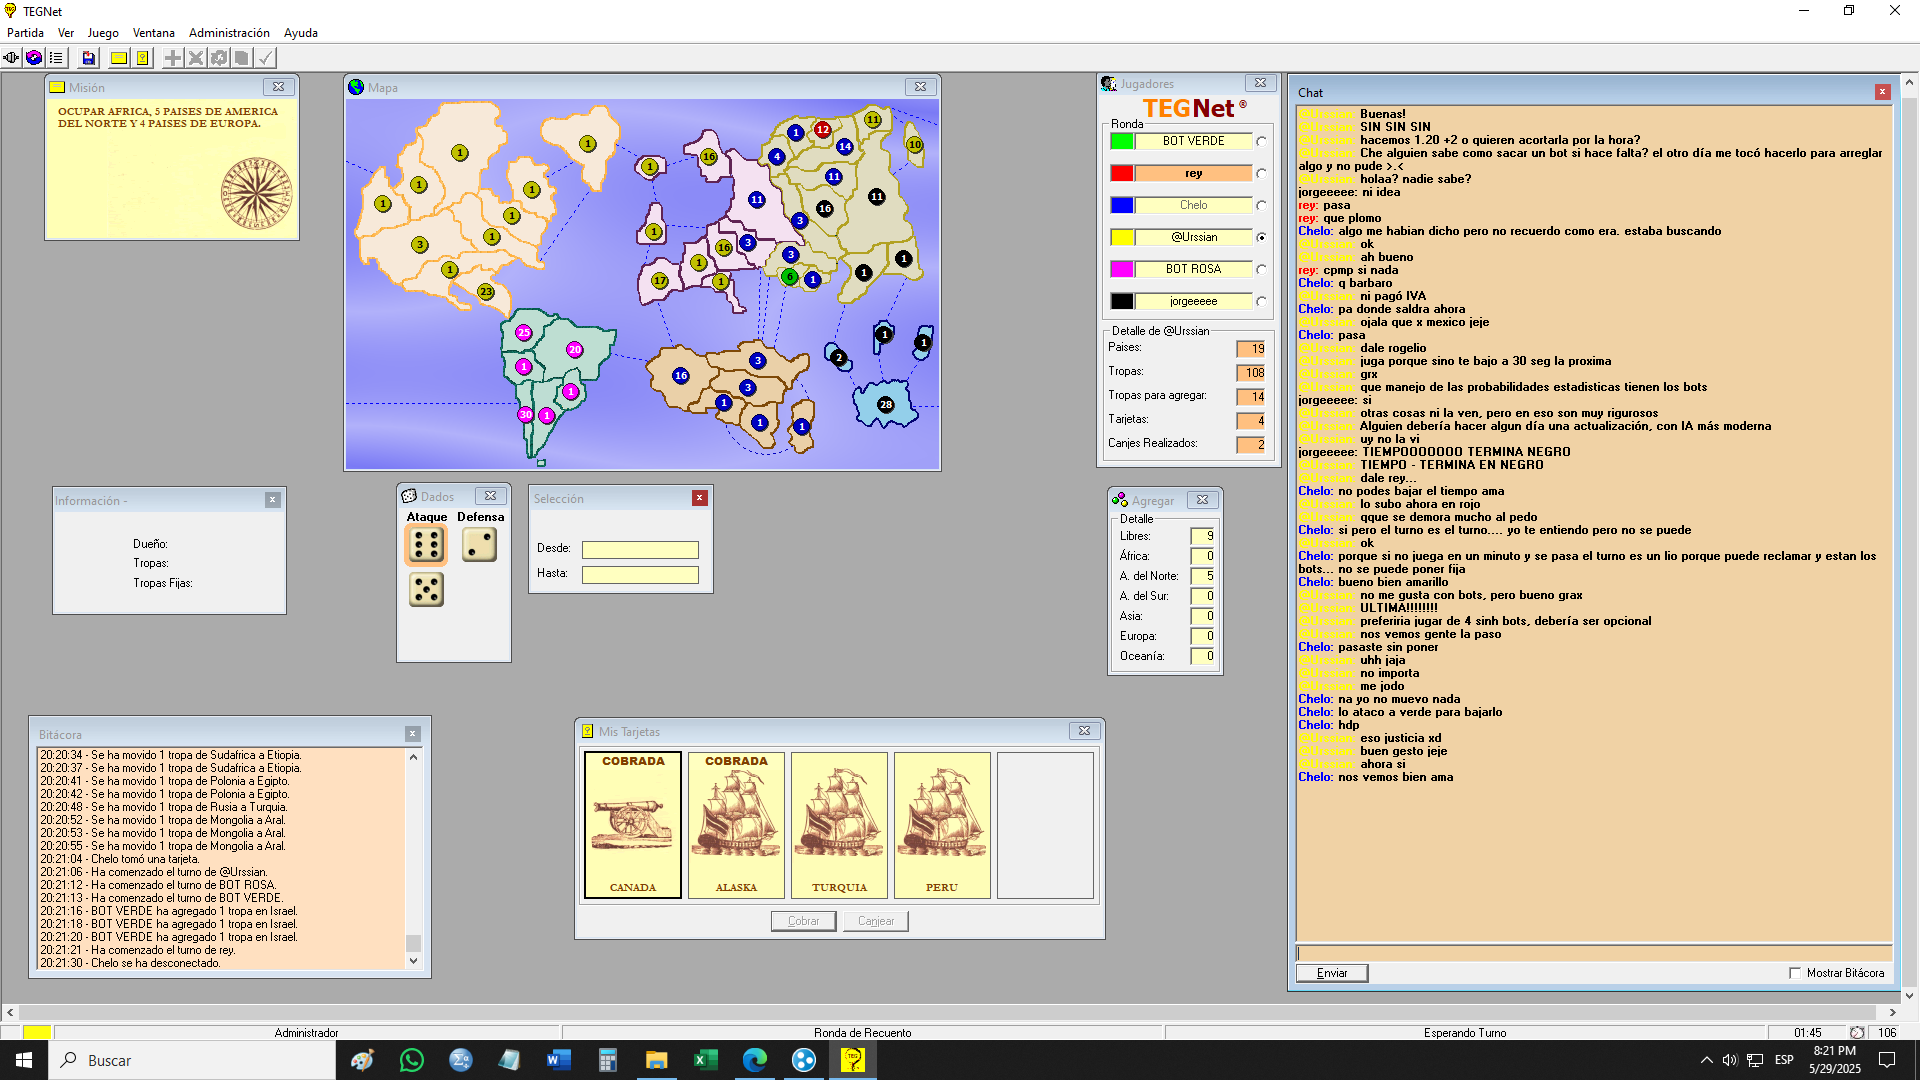Click the end turn checkmark toolbar icon

click(265, 58)
